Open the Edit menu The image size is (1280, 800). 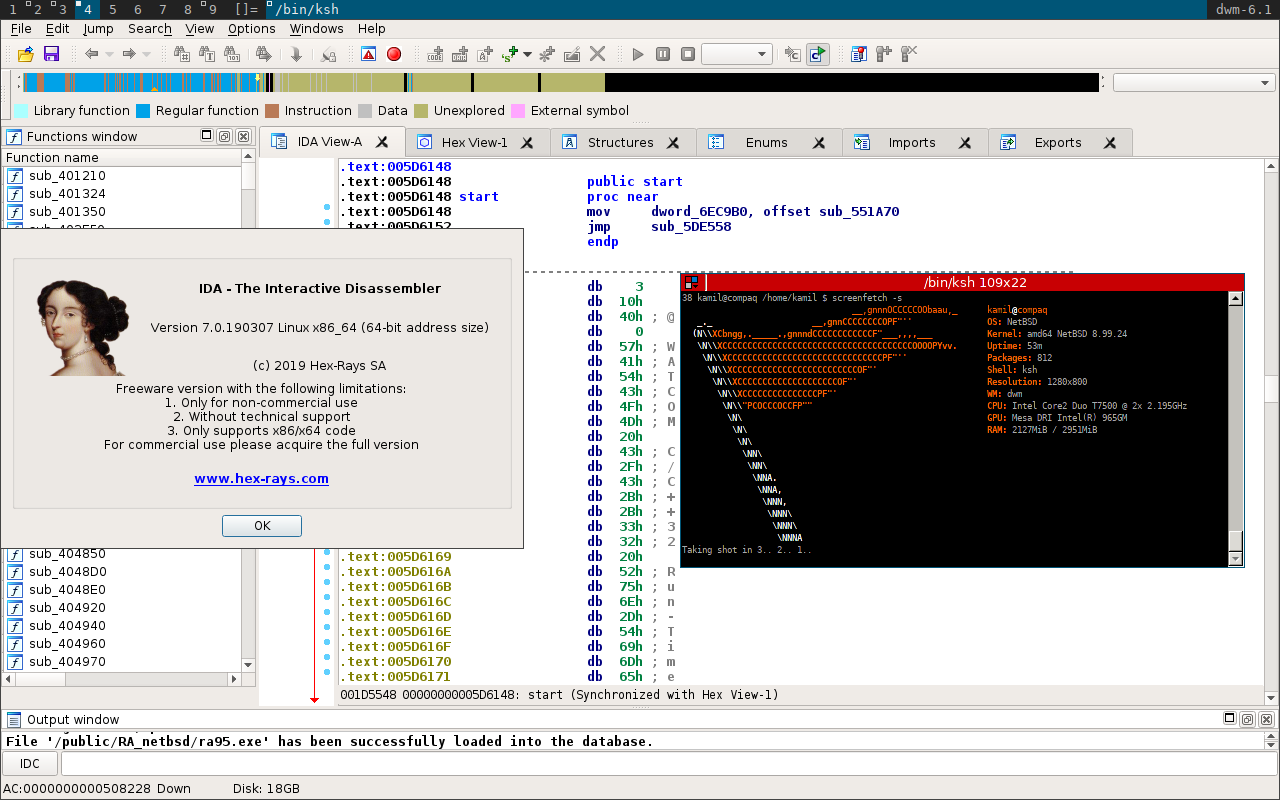pyautogui.click(x=58, y=29)
